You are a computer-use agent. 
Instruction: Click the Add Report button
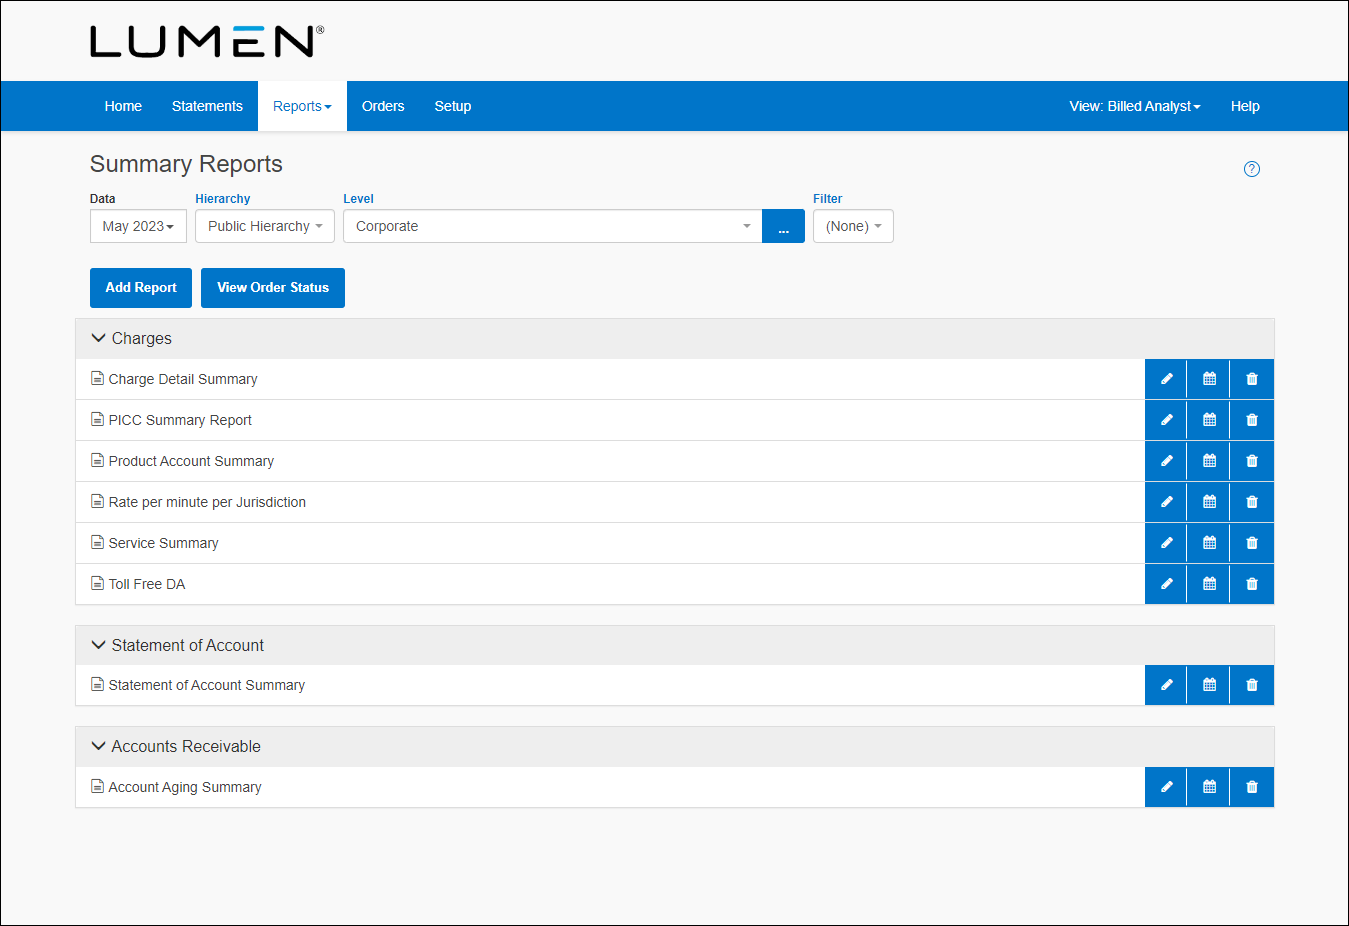(x=141, y=288)
